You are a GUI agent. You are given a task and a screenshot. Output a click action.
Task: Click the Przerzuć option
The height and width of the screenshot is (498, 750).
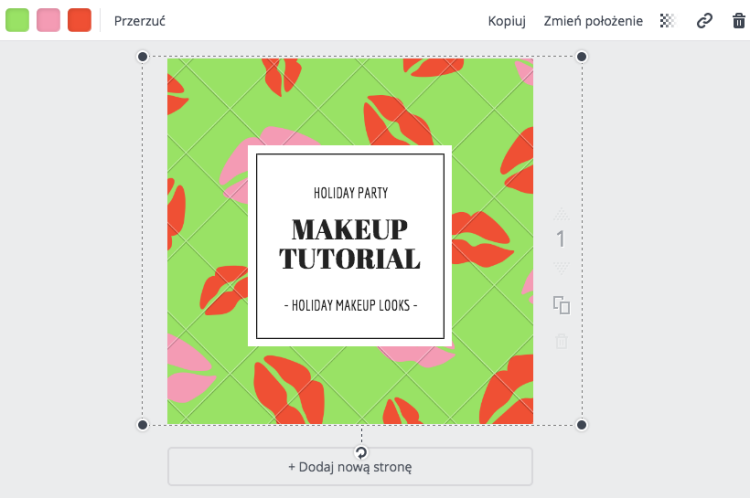pyautogui.click(x=139, y=21)
